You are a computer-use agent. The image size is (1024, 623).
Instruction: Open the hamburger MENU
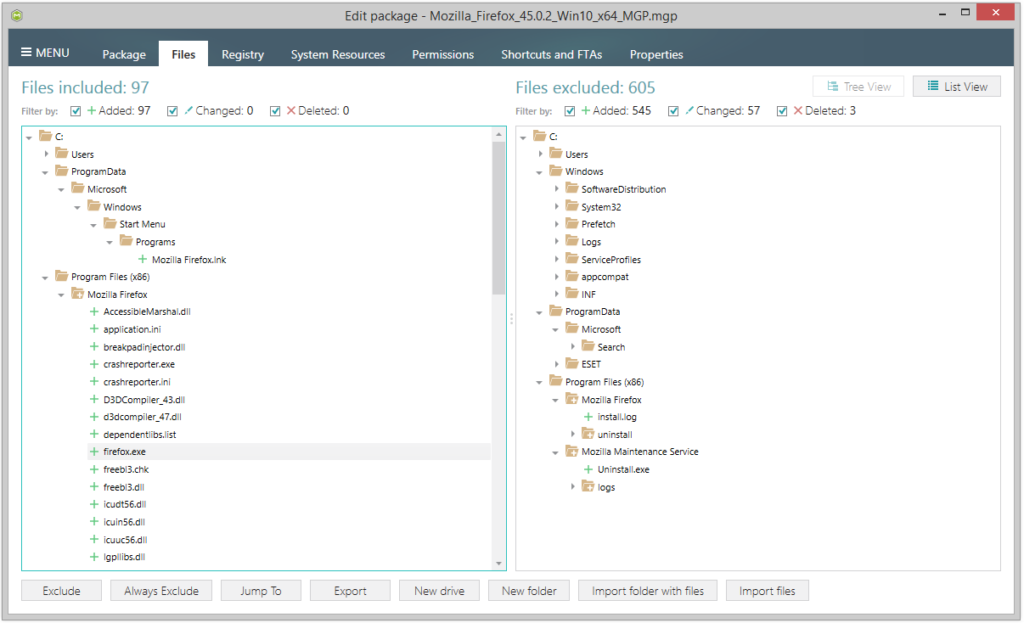tap(45, 53)
